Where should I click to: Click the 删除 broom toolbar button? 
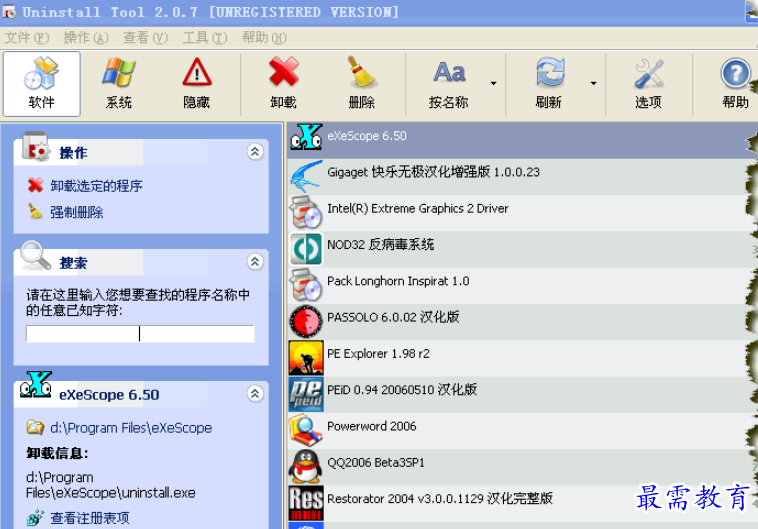tap(362, 84)
